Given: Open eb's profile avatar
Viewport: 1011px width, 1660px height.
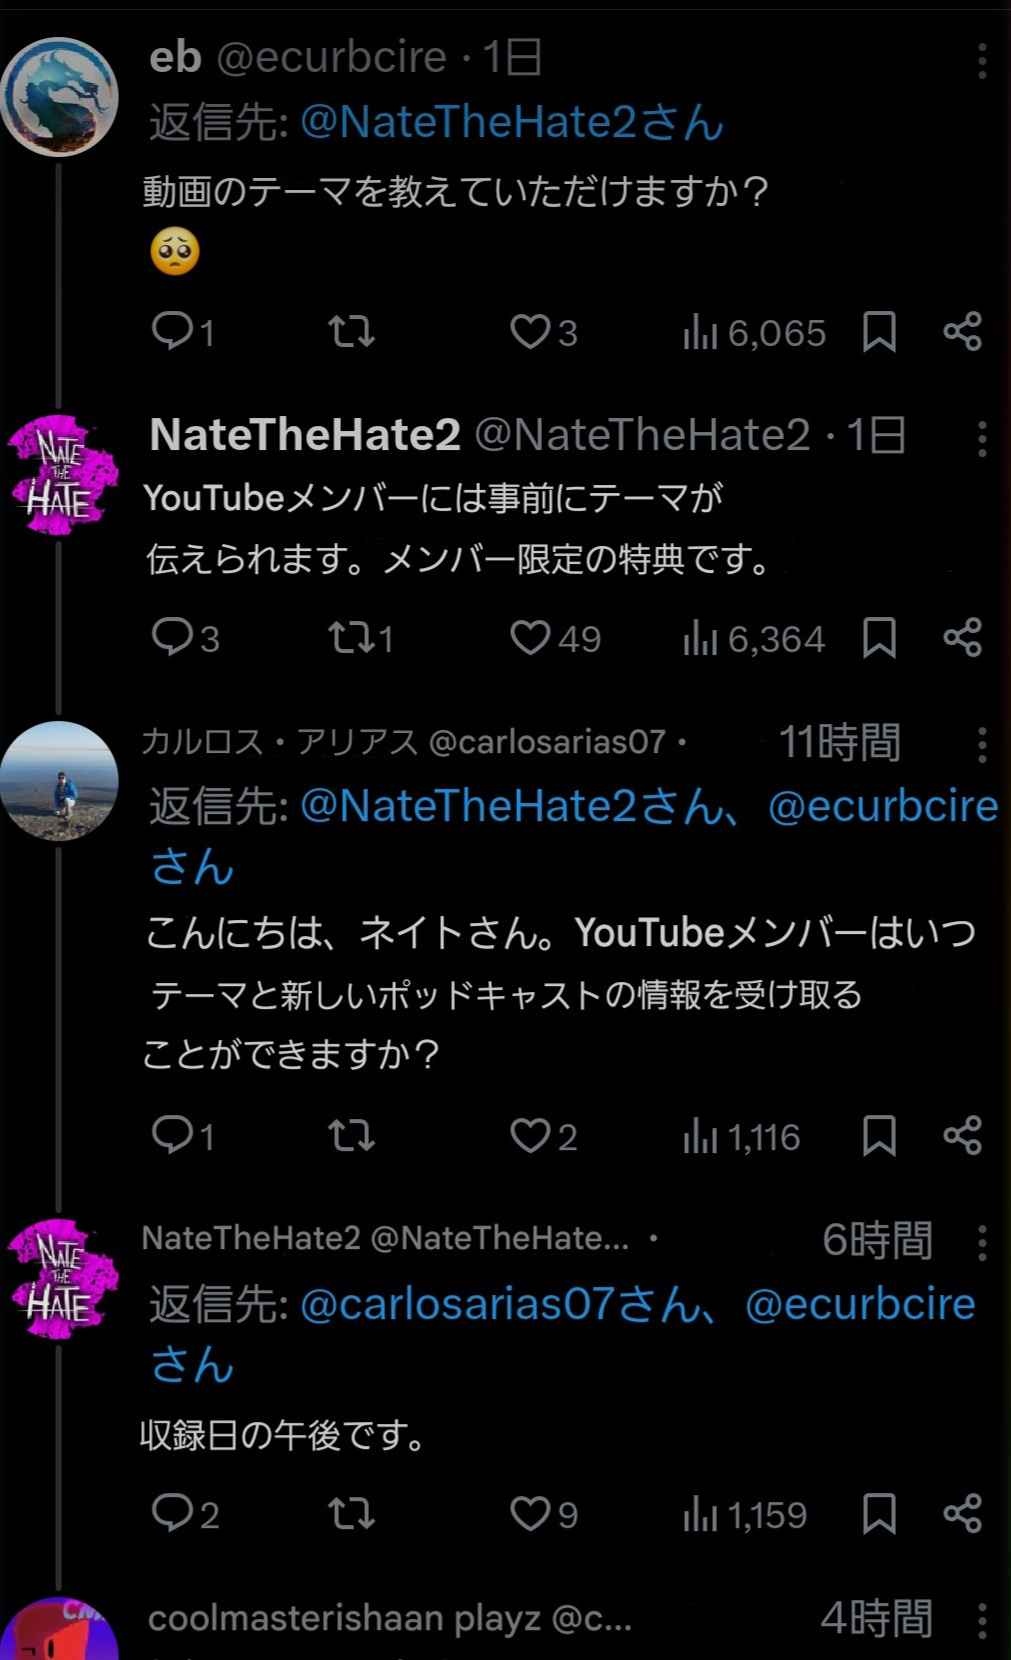Looking at the screenshot, I should click(x=60, y=96).
